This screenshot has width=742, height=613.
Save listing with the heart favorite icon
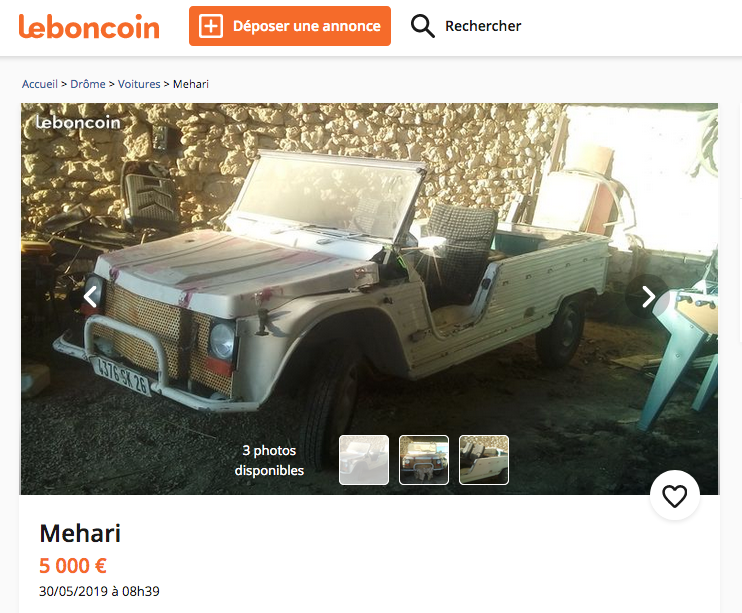click(x=674, y=496)
